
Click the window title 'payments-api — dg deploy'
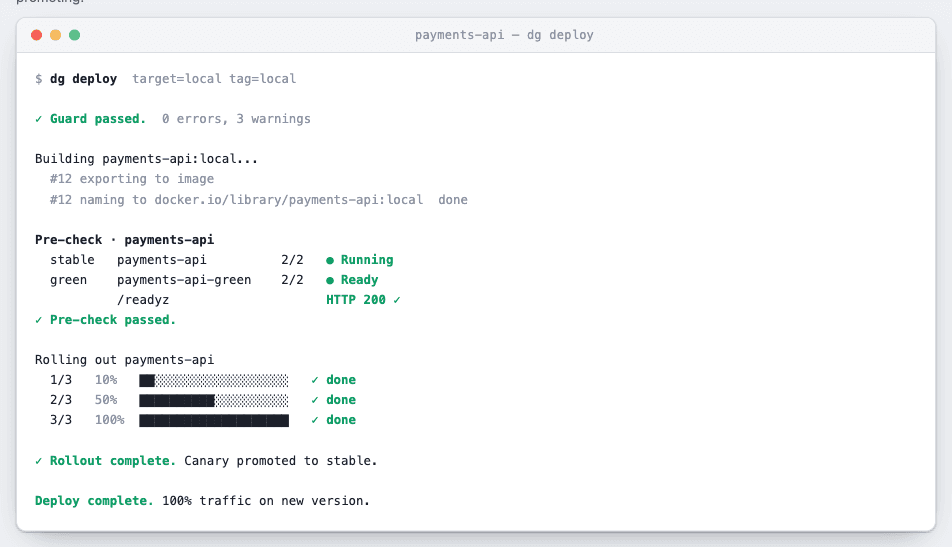pyautogui.click(x=504, y=35)
